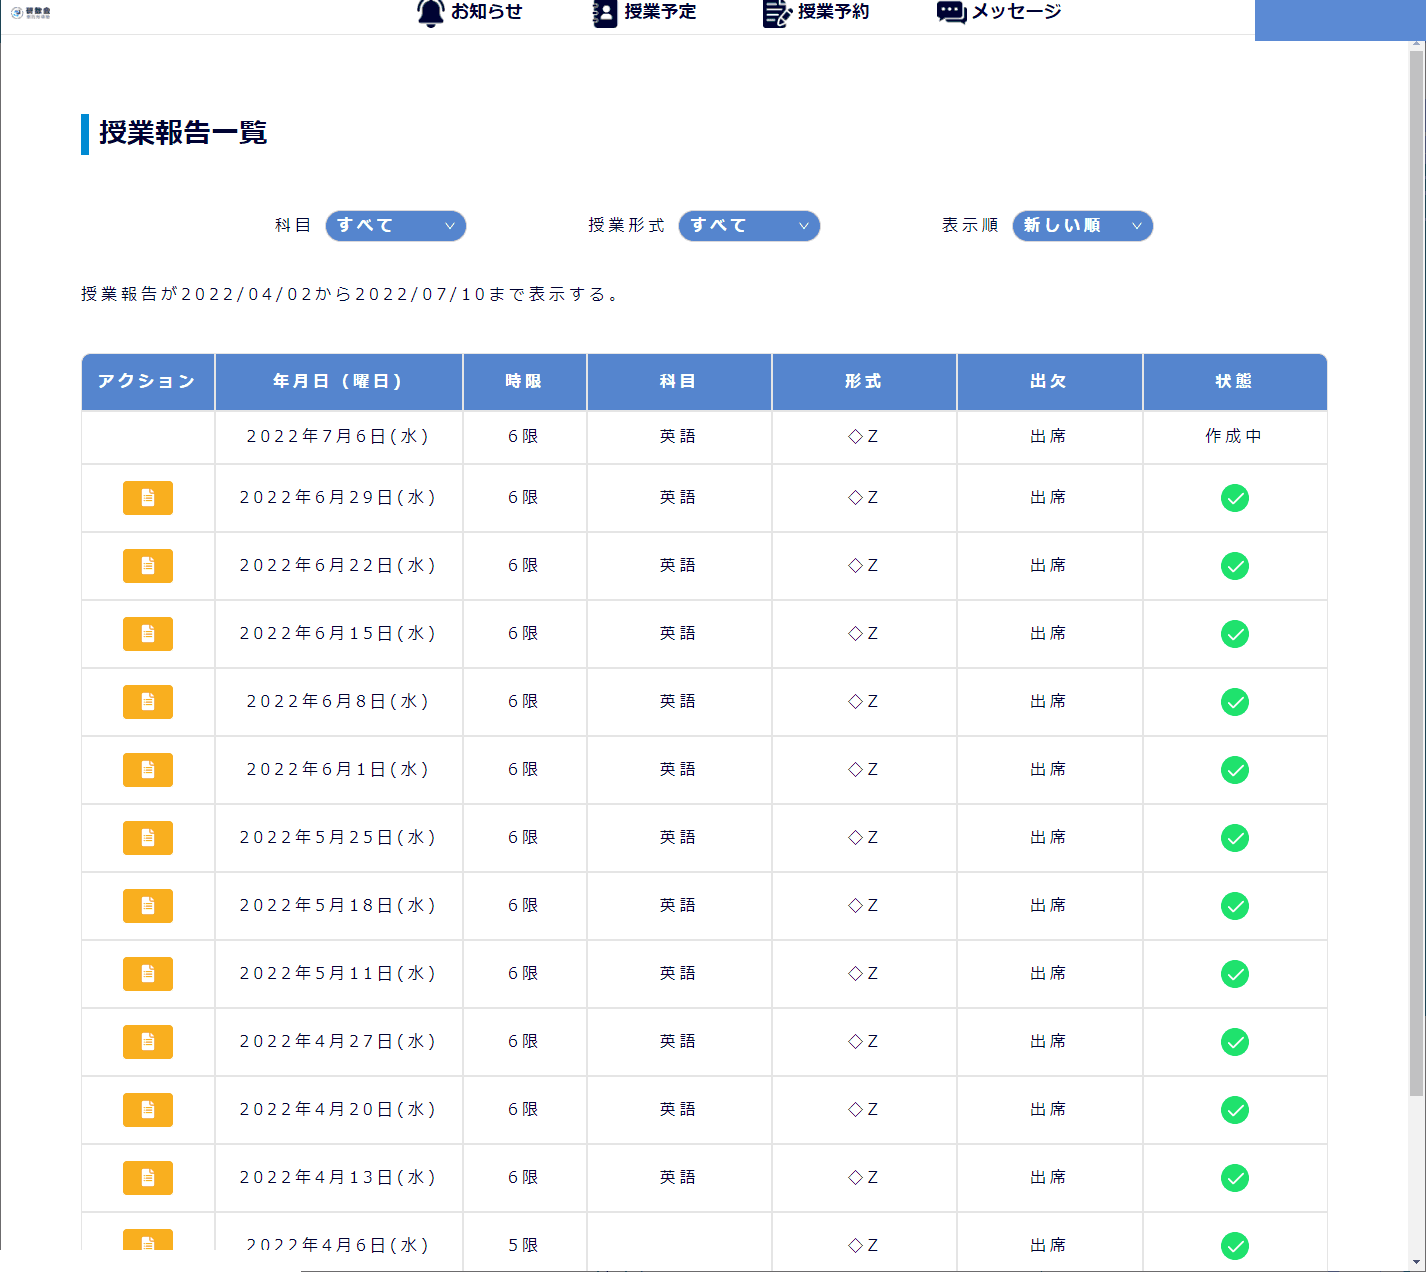The image size is (1426, 1272).
Task: Click the 時限 column header
Action: tap(525, 382)
